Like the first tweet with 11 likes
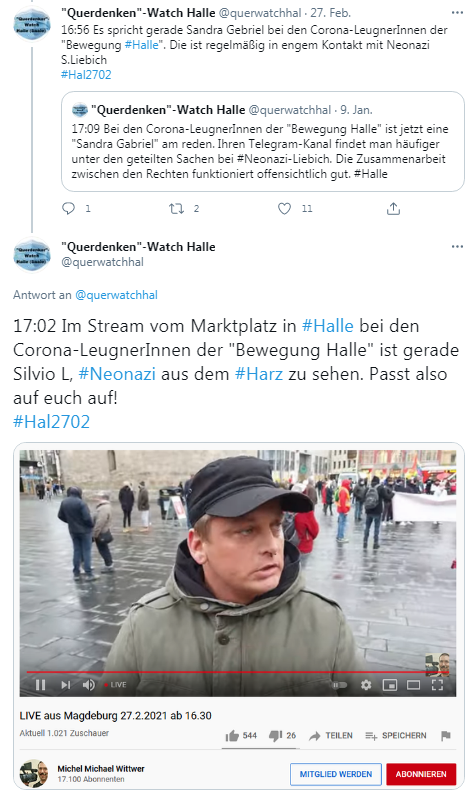Image resolution: width=474 pixels, height=800 pixels. 284,208
